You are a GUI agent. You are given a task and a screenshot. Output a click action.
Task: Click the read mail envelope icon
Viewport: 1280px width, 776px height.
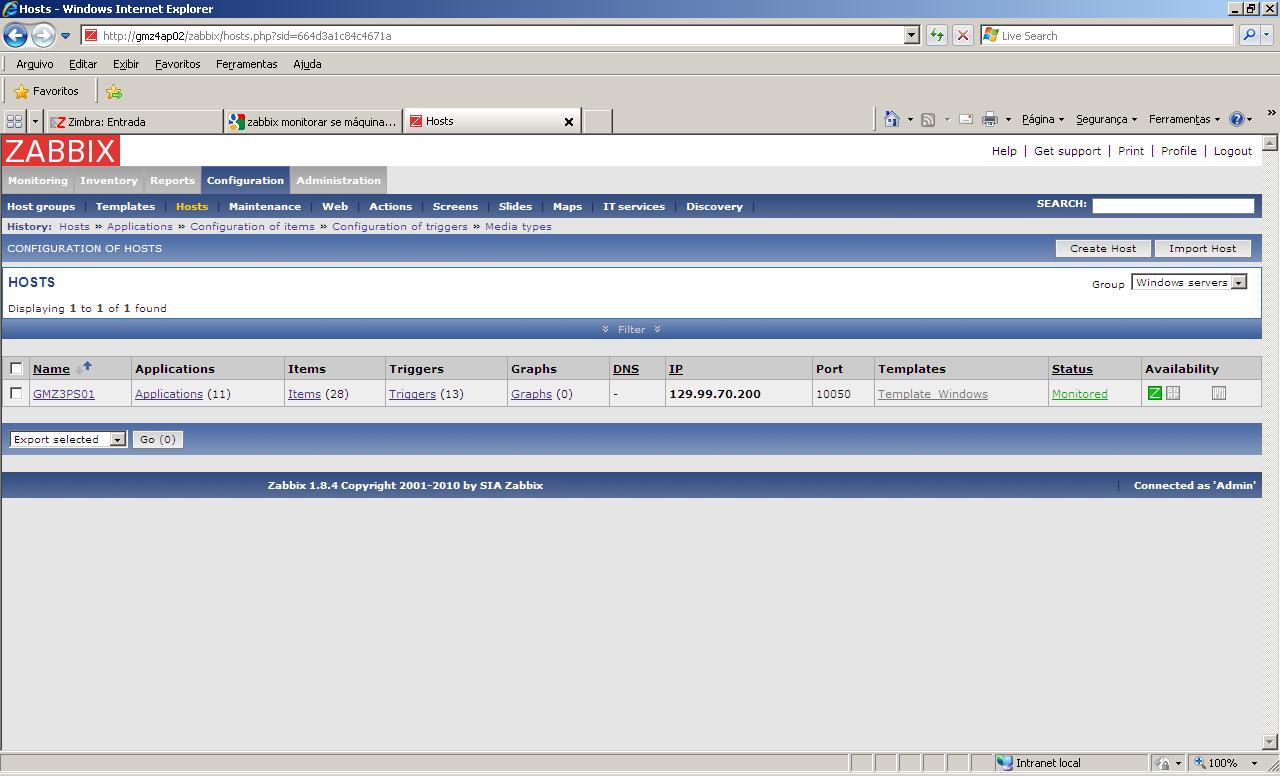(x=966, y=120)
